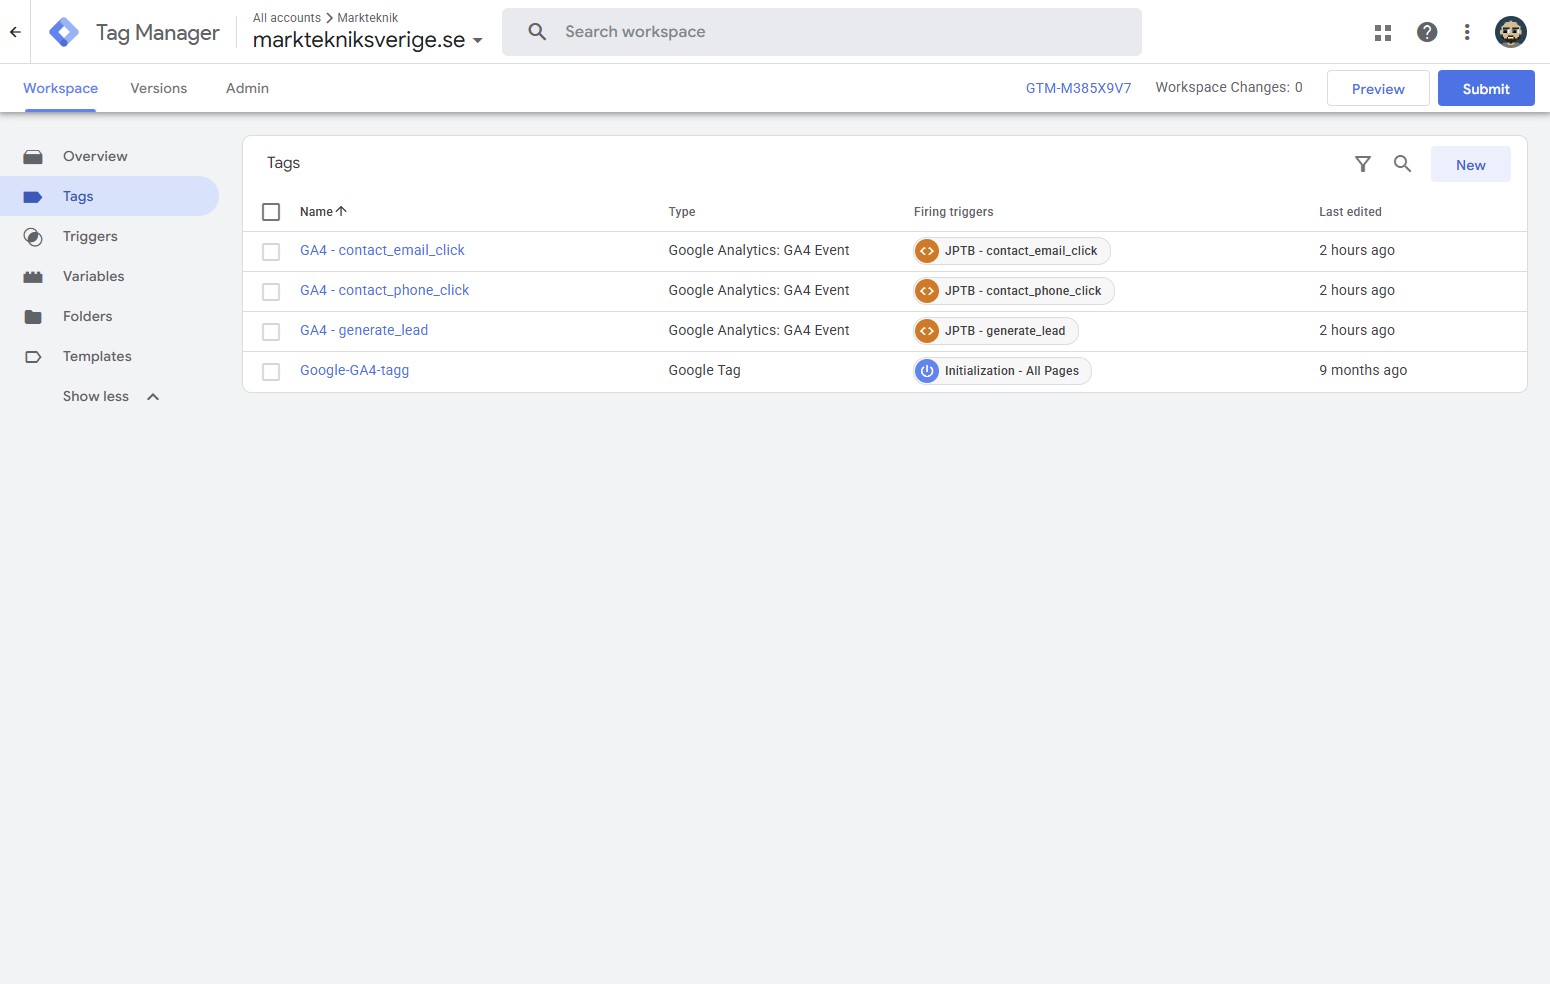Click the Last edited column header
The image size is (1550, 984).
tap(1350, 212)
